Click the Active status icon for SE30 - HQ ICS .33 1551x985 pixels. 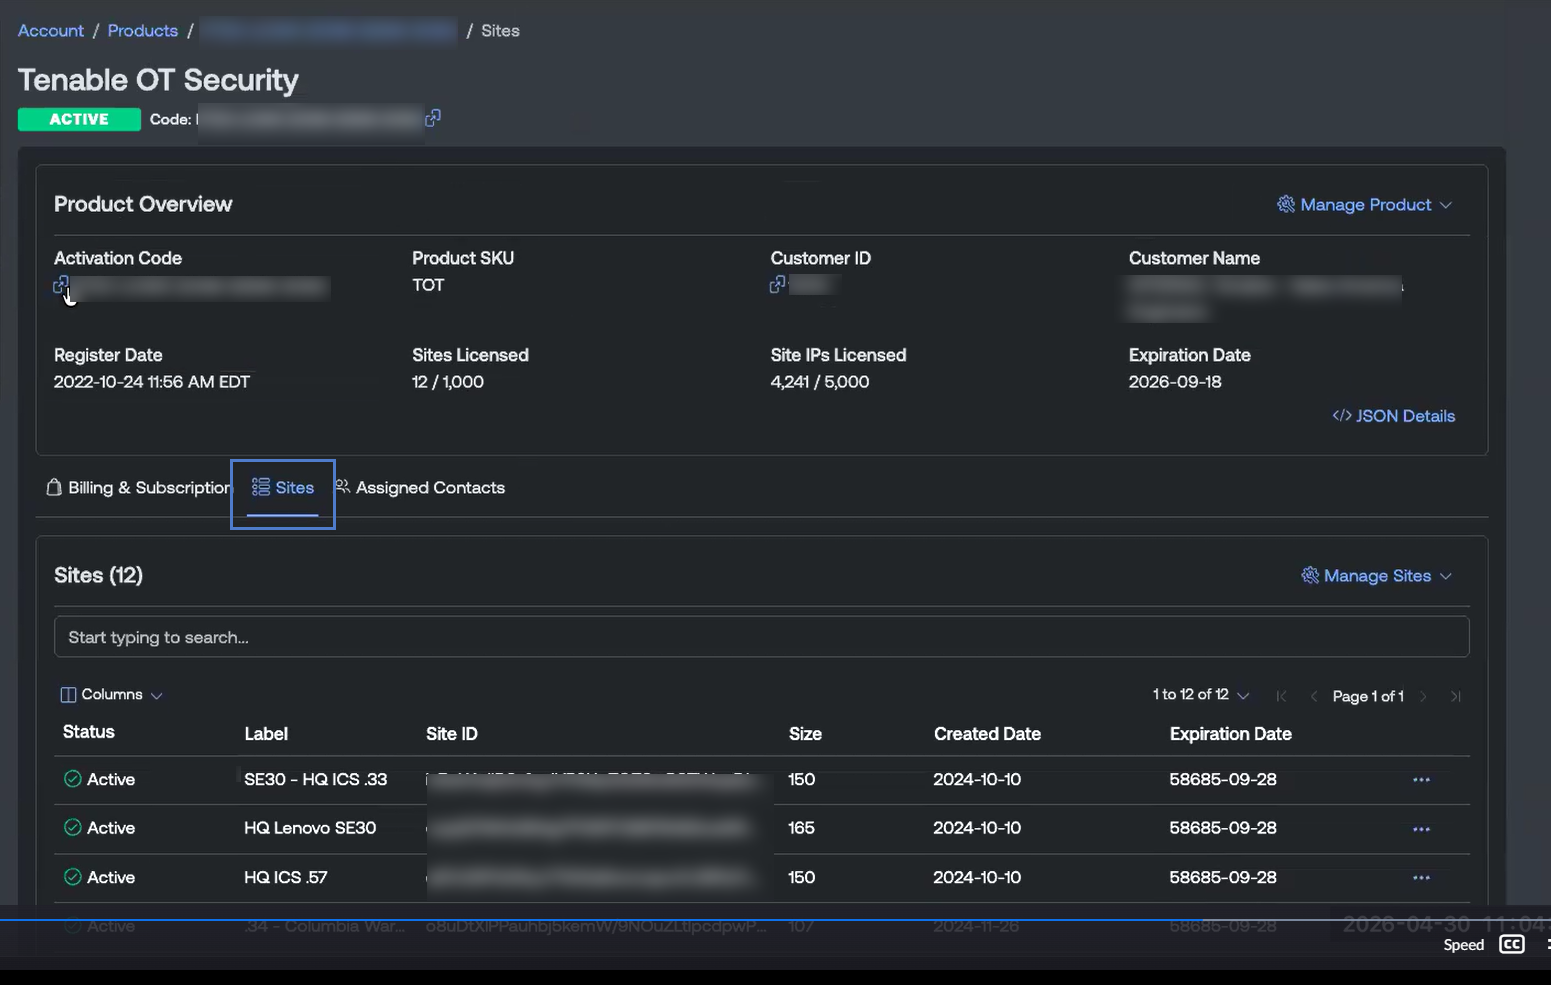pyautogui.click(x=72, y=779)
